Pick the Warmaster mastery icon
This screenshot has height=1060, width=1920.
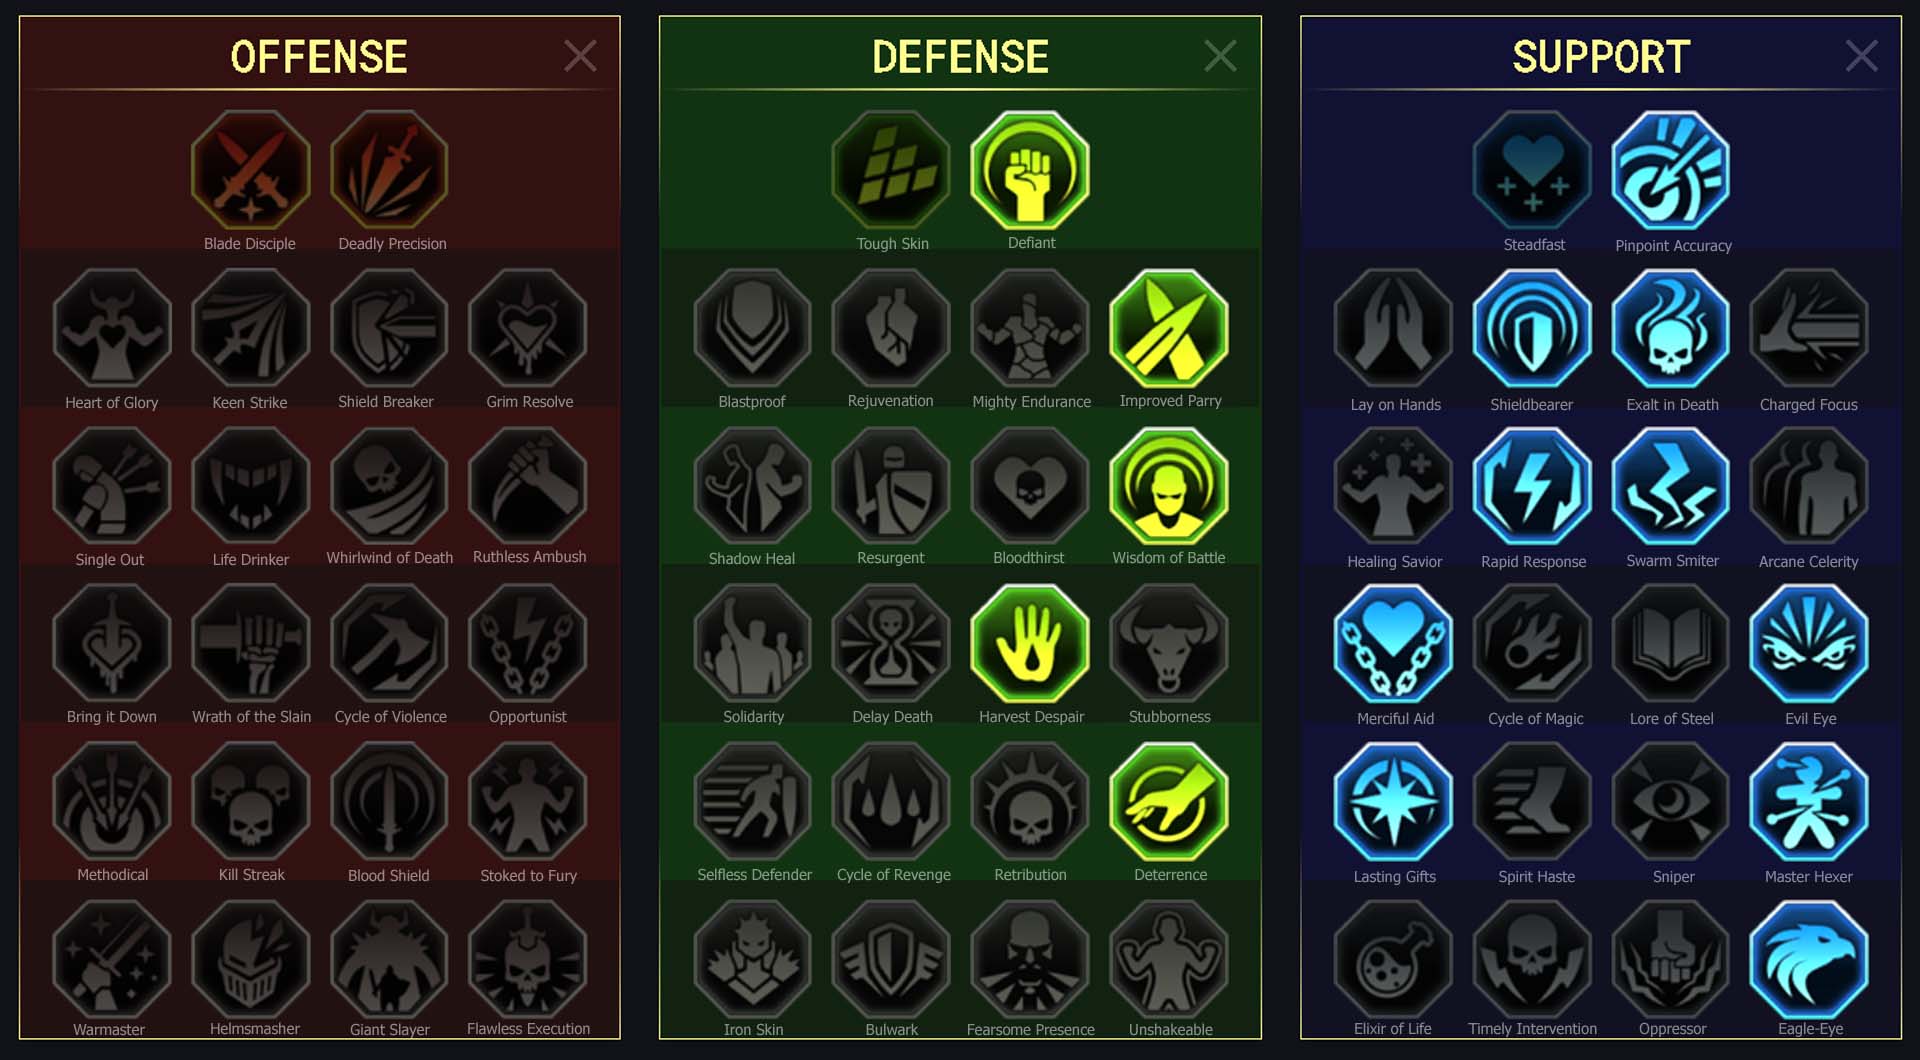point(112,960)
